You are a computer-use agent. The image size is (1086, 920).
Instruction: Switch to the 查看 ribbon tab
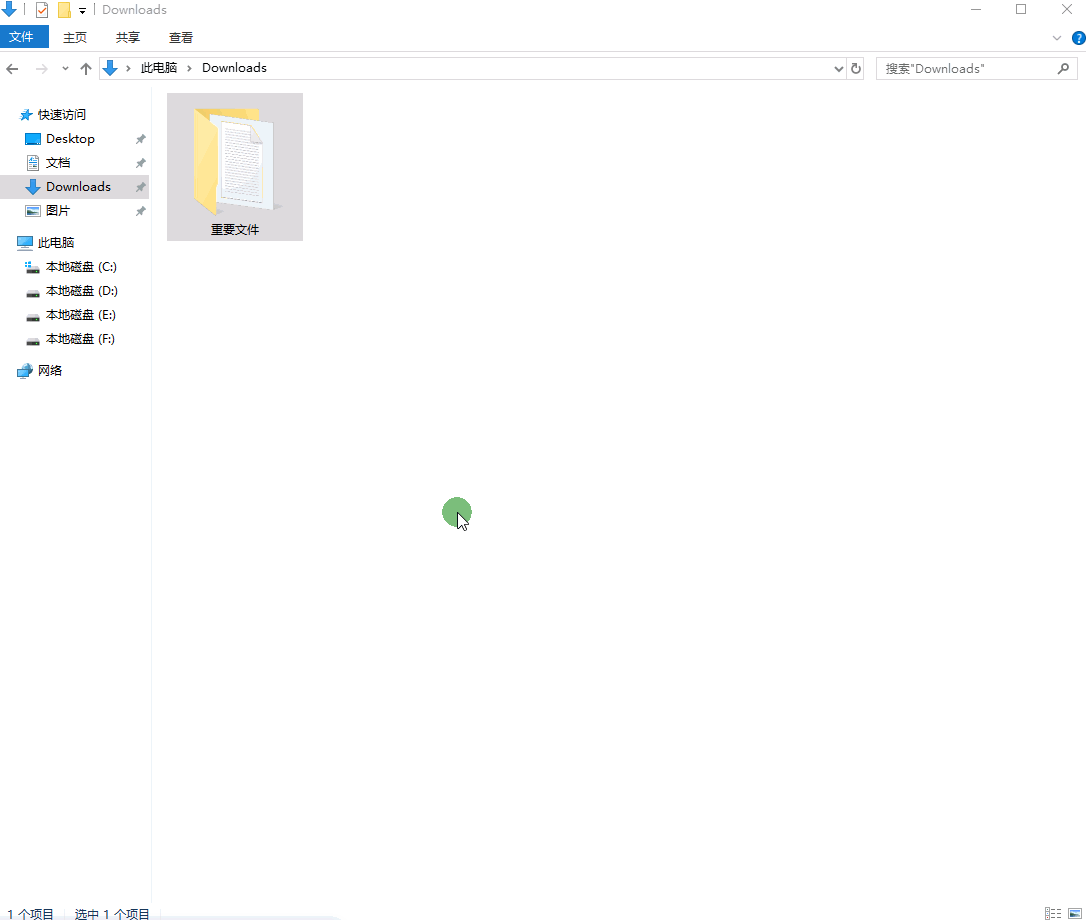point(181,37)
